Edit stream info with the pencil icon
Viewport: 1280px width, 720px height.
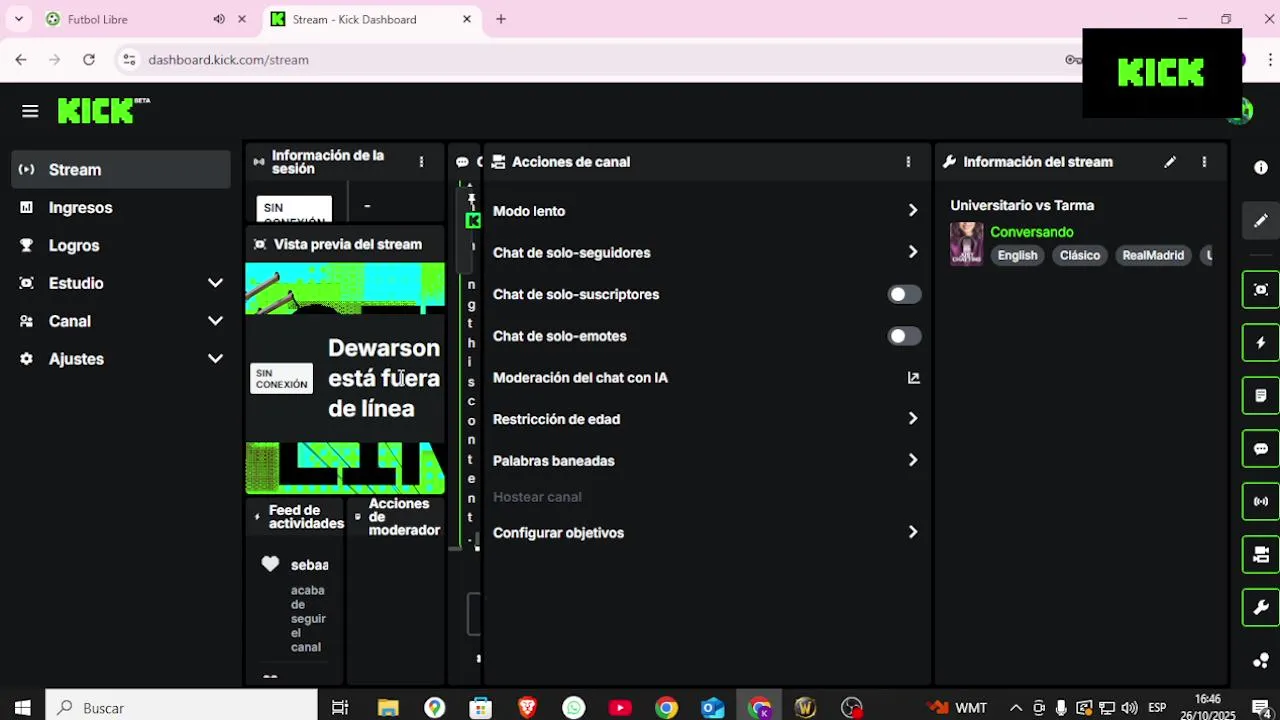[x=1170, y=162]
